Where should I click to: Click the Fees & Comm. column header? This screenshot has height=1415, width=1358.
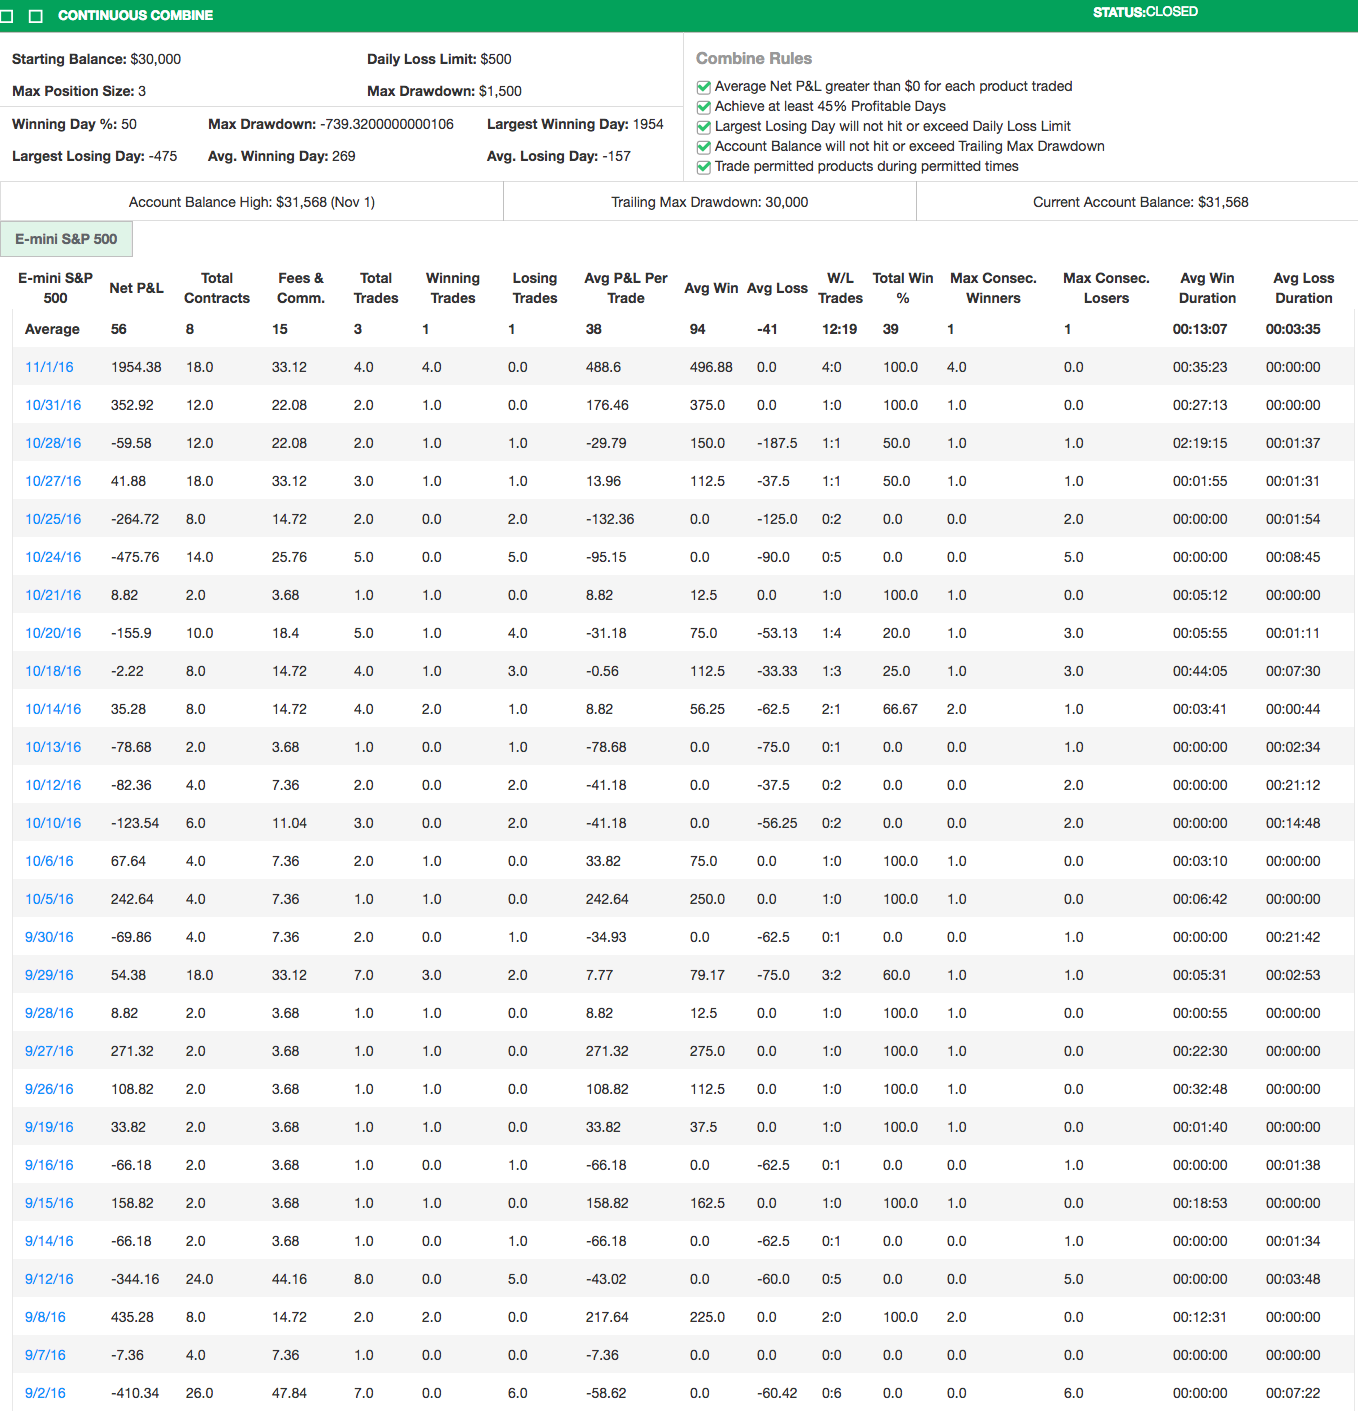pos(300,288)
